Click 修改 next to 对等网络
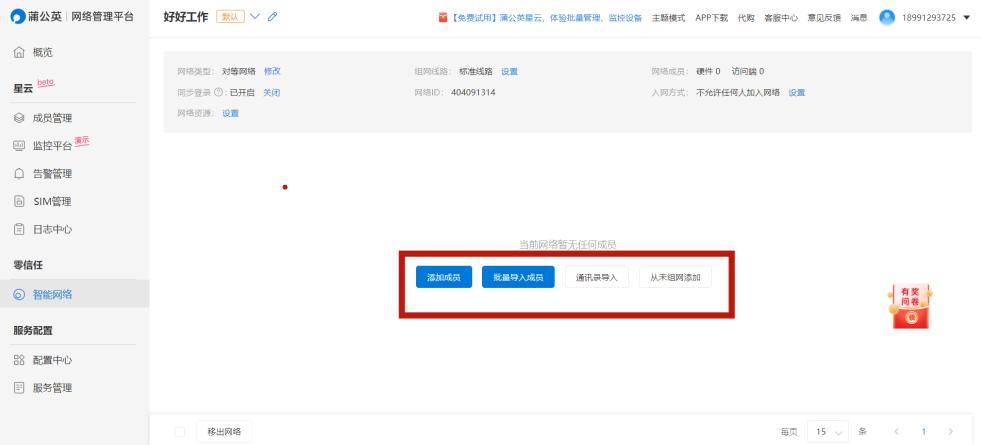 (272, 71)
